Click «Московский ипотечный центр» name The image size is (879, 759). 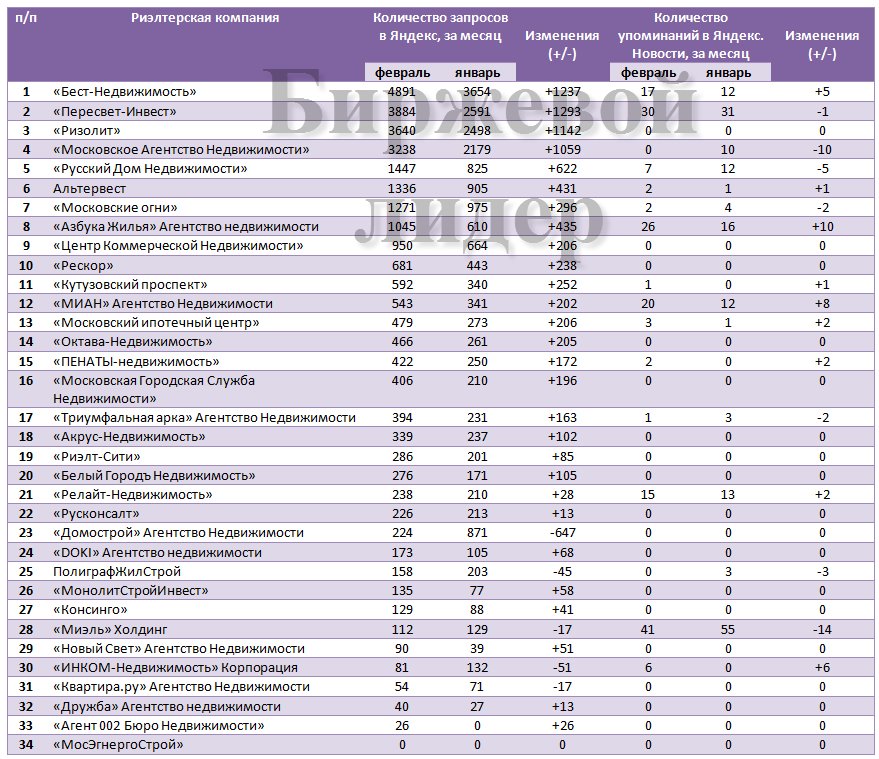(x=156, y=322)
